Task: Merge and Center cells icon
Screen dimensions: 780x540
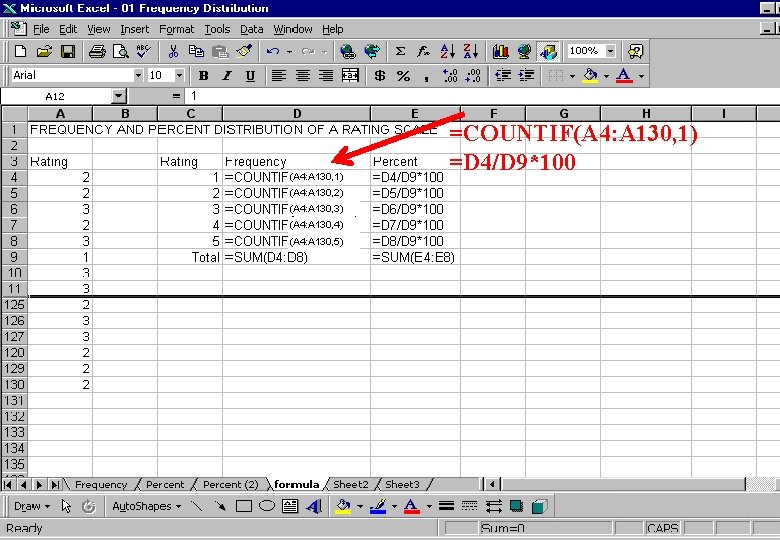Action: [350, 76]
